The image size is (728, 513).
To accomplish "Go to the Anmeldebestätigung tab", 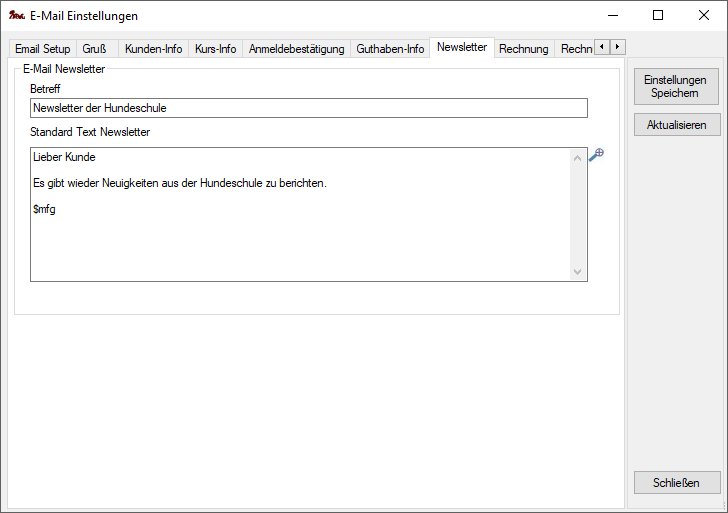I will 296,49.
